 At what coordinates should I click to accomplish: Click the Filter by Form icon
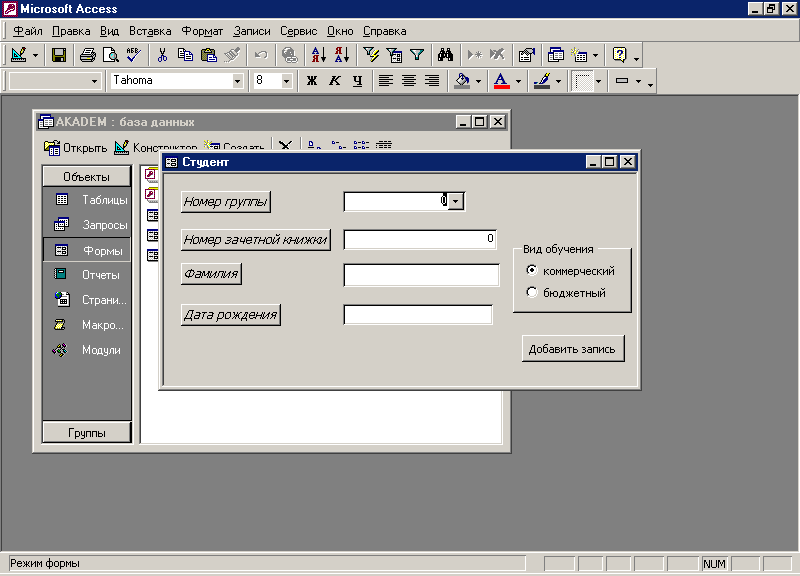[x=394, y=55]
